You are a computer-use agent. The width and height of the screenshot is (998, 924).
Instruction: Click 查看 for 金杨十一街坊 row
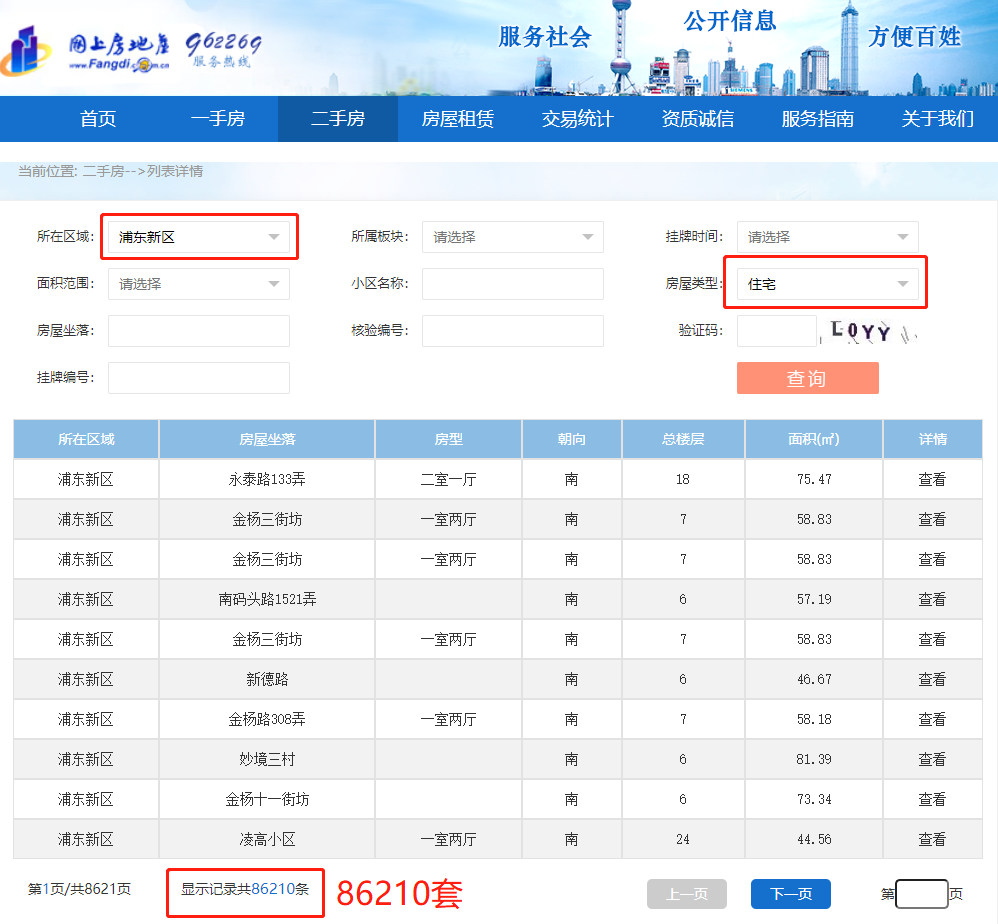coord(932,799)
